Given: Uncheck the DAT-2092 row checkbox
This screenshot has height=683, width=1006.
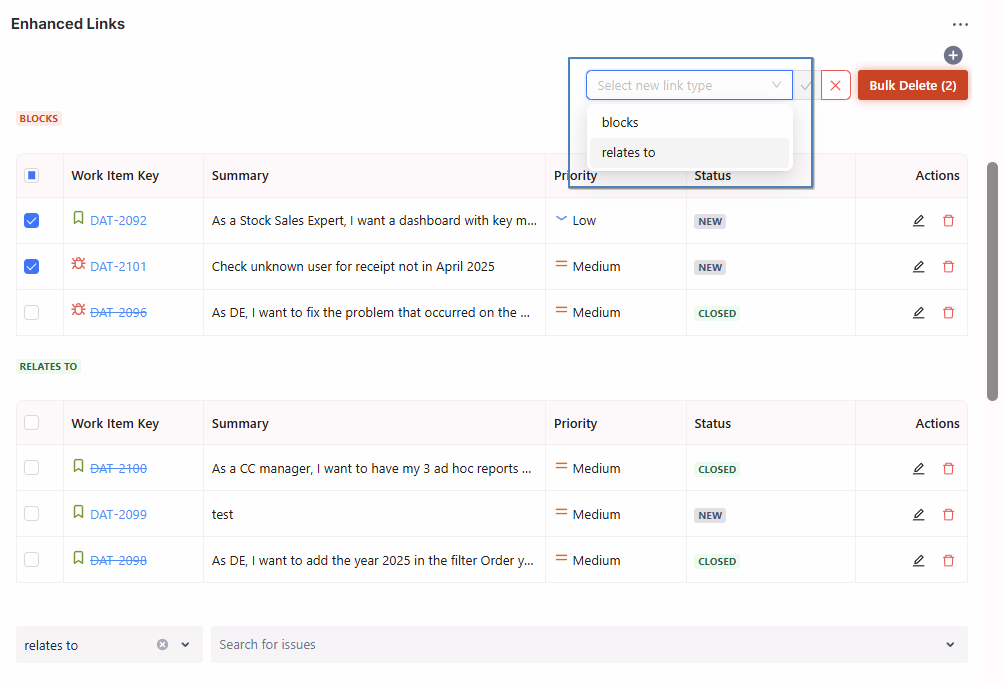Looking at the screenshot, I should coord(32,221).
